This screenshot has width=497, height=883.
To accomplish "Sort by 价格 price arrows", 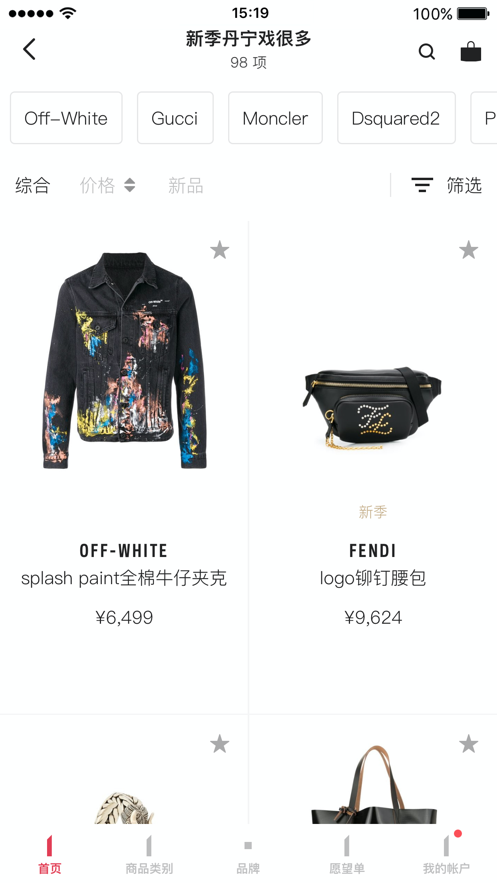I will (129, 185).
